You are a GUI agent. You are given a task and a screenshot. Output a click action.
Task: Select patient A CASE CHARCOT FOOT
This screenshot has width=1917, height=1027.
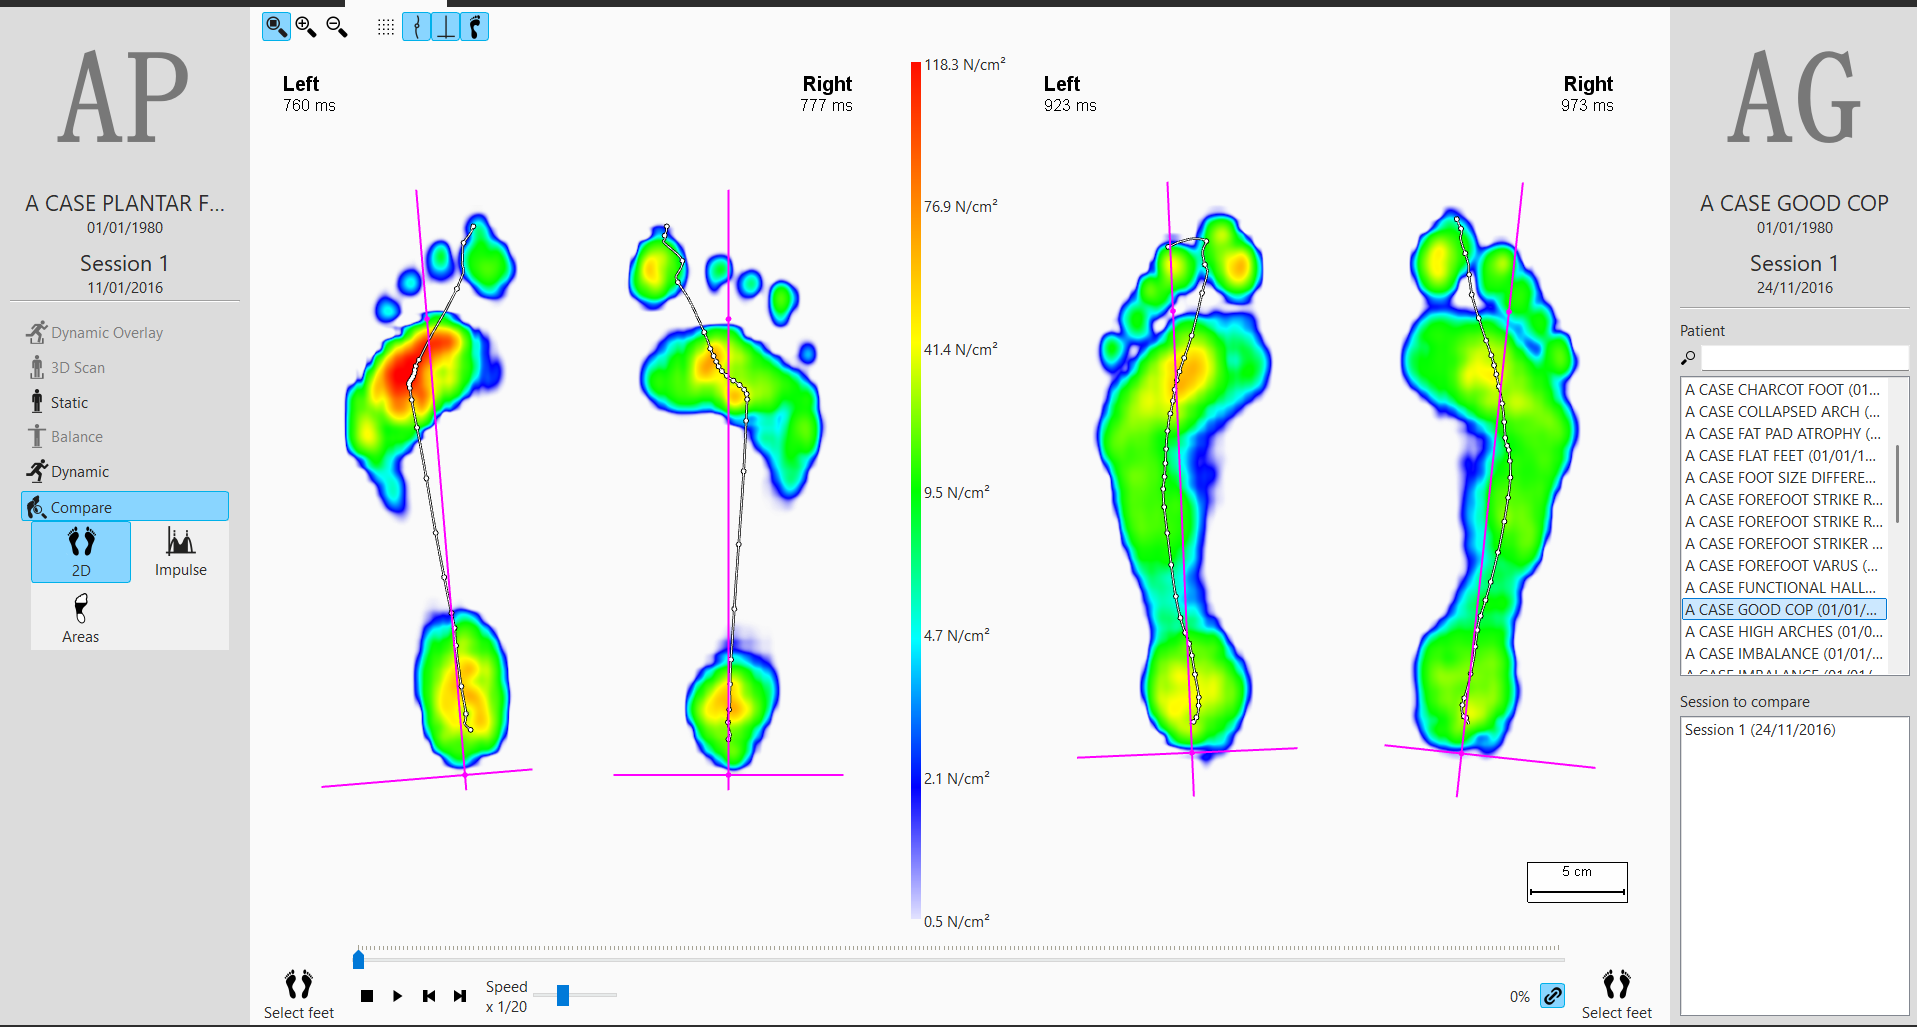pyautogui.click(x=1783, y=390)
